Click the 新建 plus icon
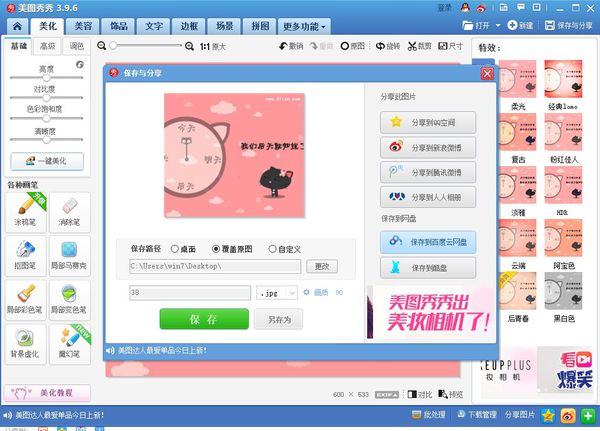 point(512,25)
